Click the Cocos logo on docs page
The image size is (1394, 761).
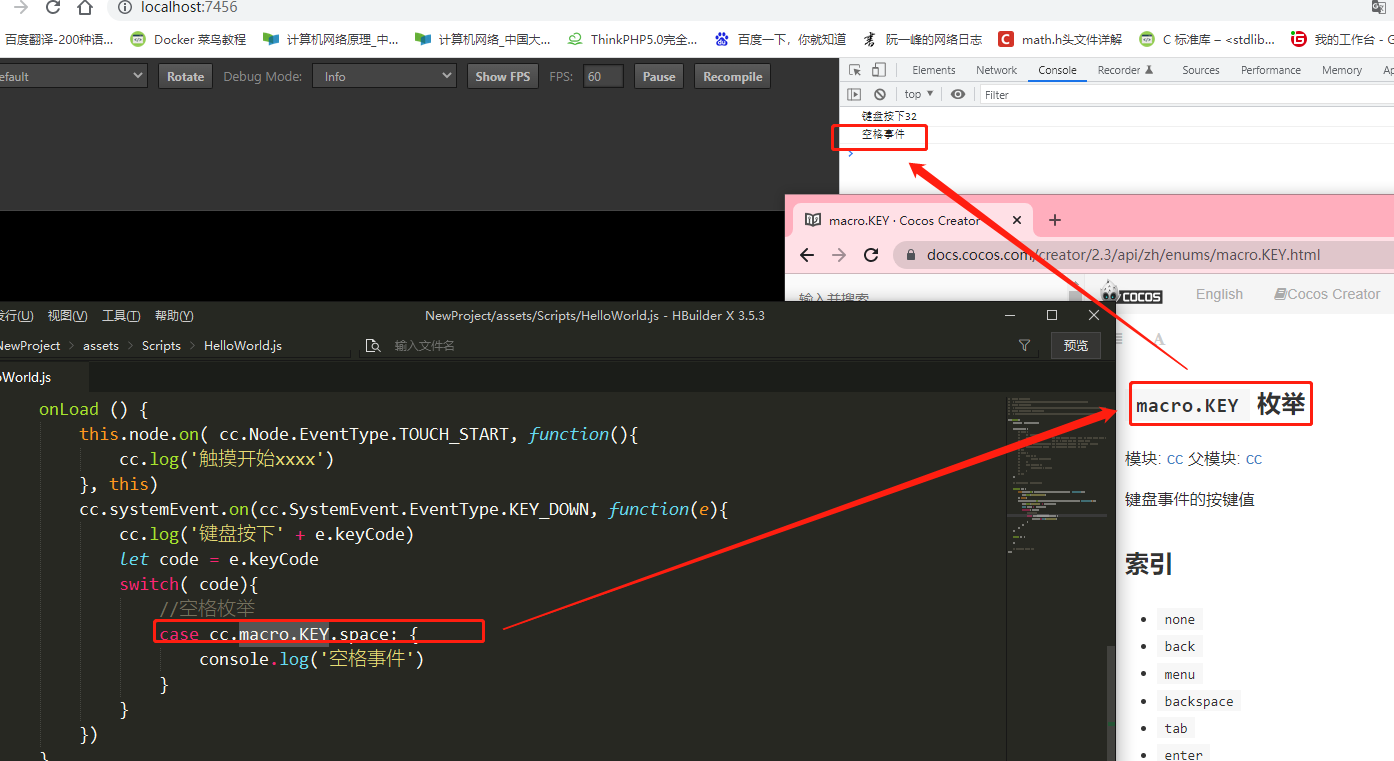point(1130,294)
